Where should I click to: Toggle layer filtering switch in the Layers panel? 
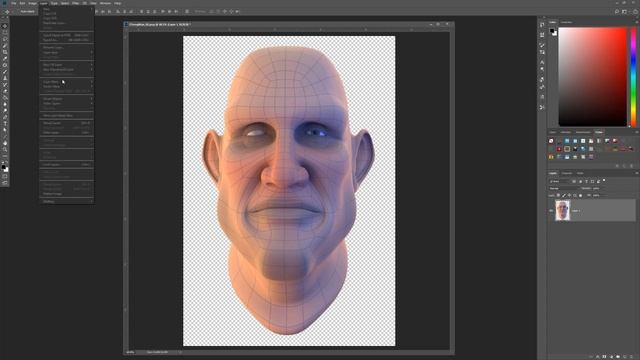(604, 181)
